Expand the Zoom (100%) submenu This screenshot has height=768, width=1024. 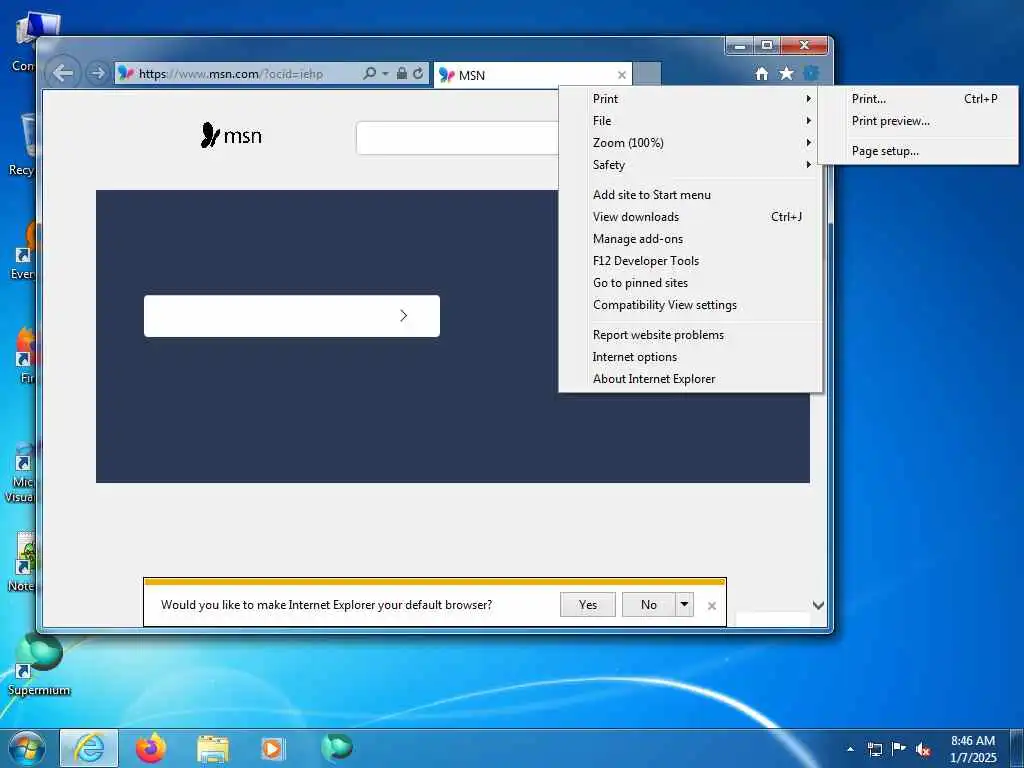pos(691,143)
